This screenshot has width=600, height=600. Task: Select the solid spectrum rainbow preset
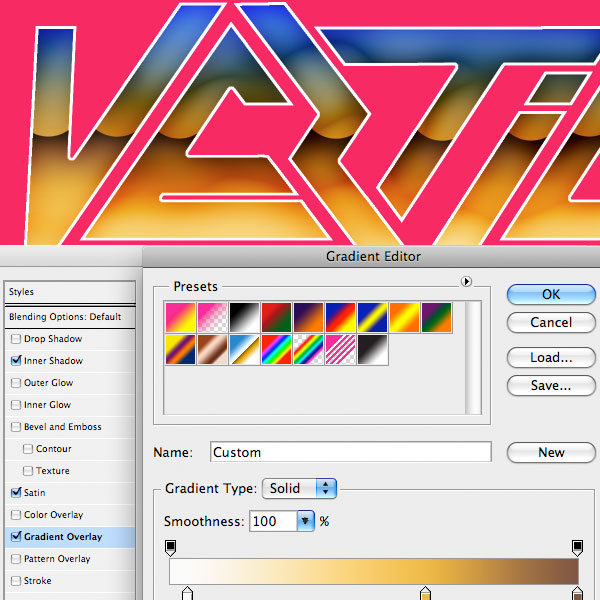276,349
